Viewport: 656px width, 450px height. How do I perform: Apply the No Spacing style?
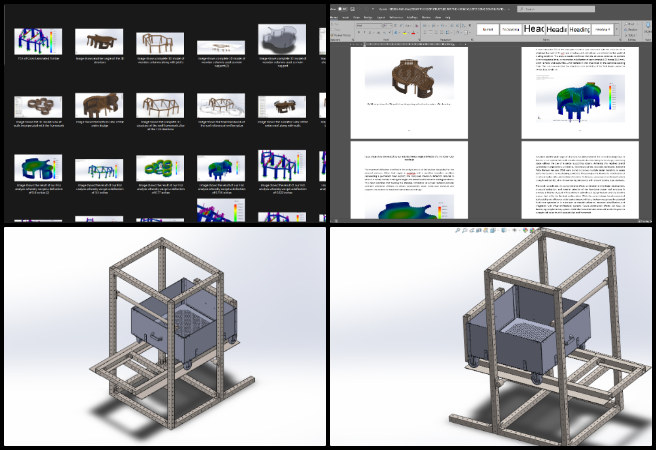tap(510, 30)
